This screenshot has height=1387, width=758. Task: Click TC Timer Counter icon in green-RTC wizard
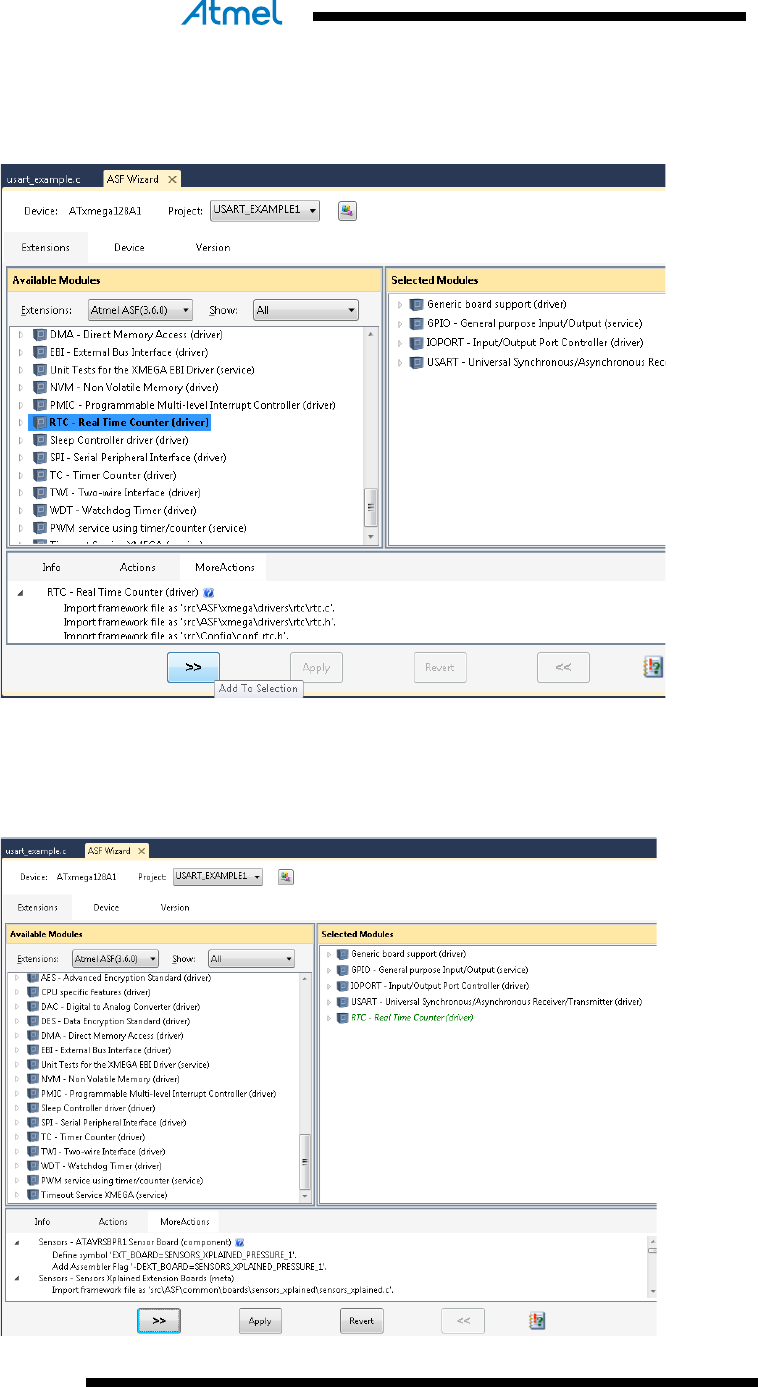coord(33,1137)
